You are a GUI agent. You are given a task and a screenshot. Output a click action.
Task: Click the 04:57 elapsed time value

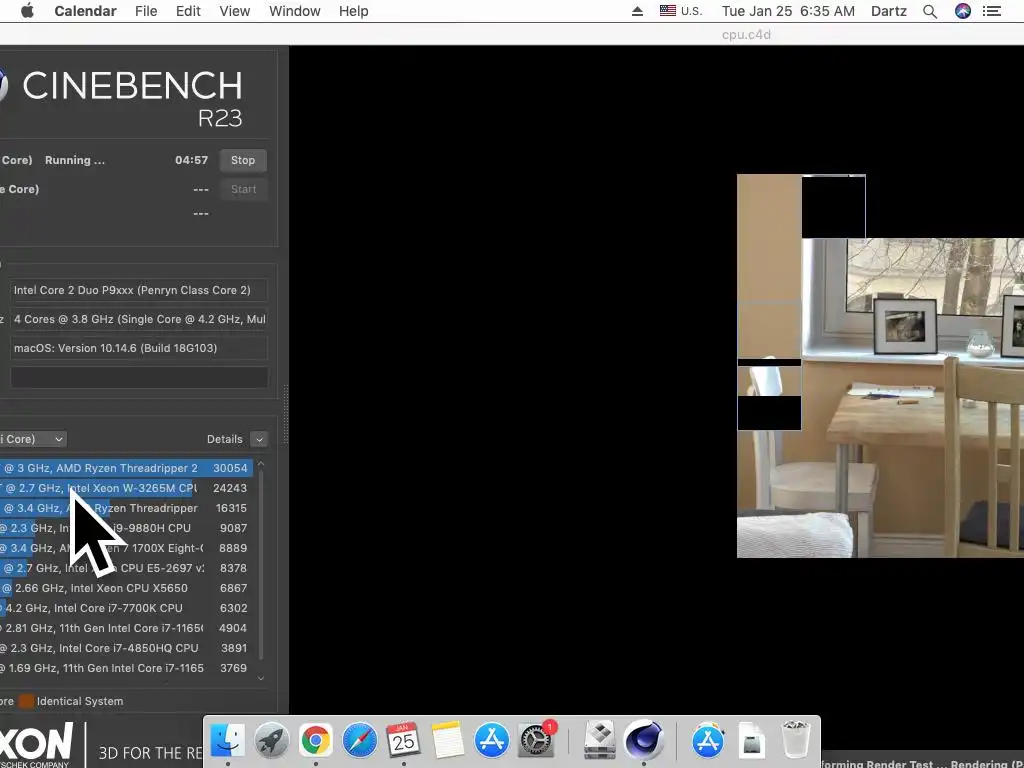pyautogui.click(x=191, y=160)
